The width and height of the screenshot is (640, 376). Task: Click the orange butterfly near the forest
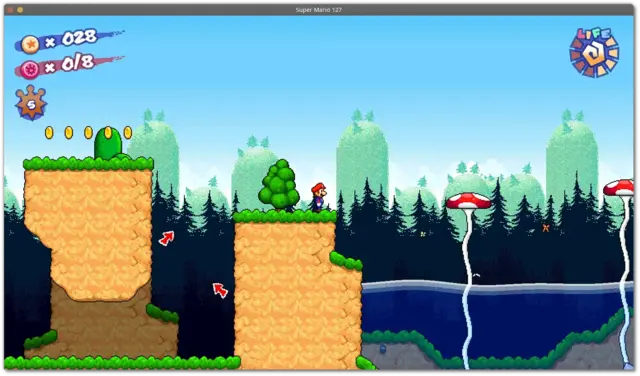pyautogui.click(x=546, y=228)
